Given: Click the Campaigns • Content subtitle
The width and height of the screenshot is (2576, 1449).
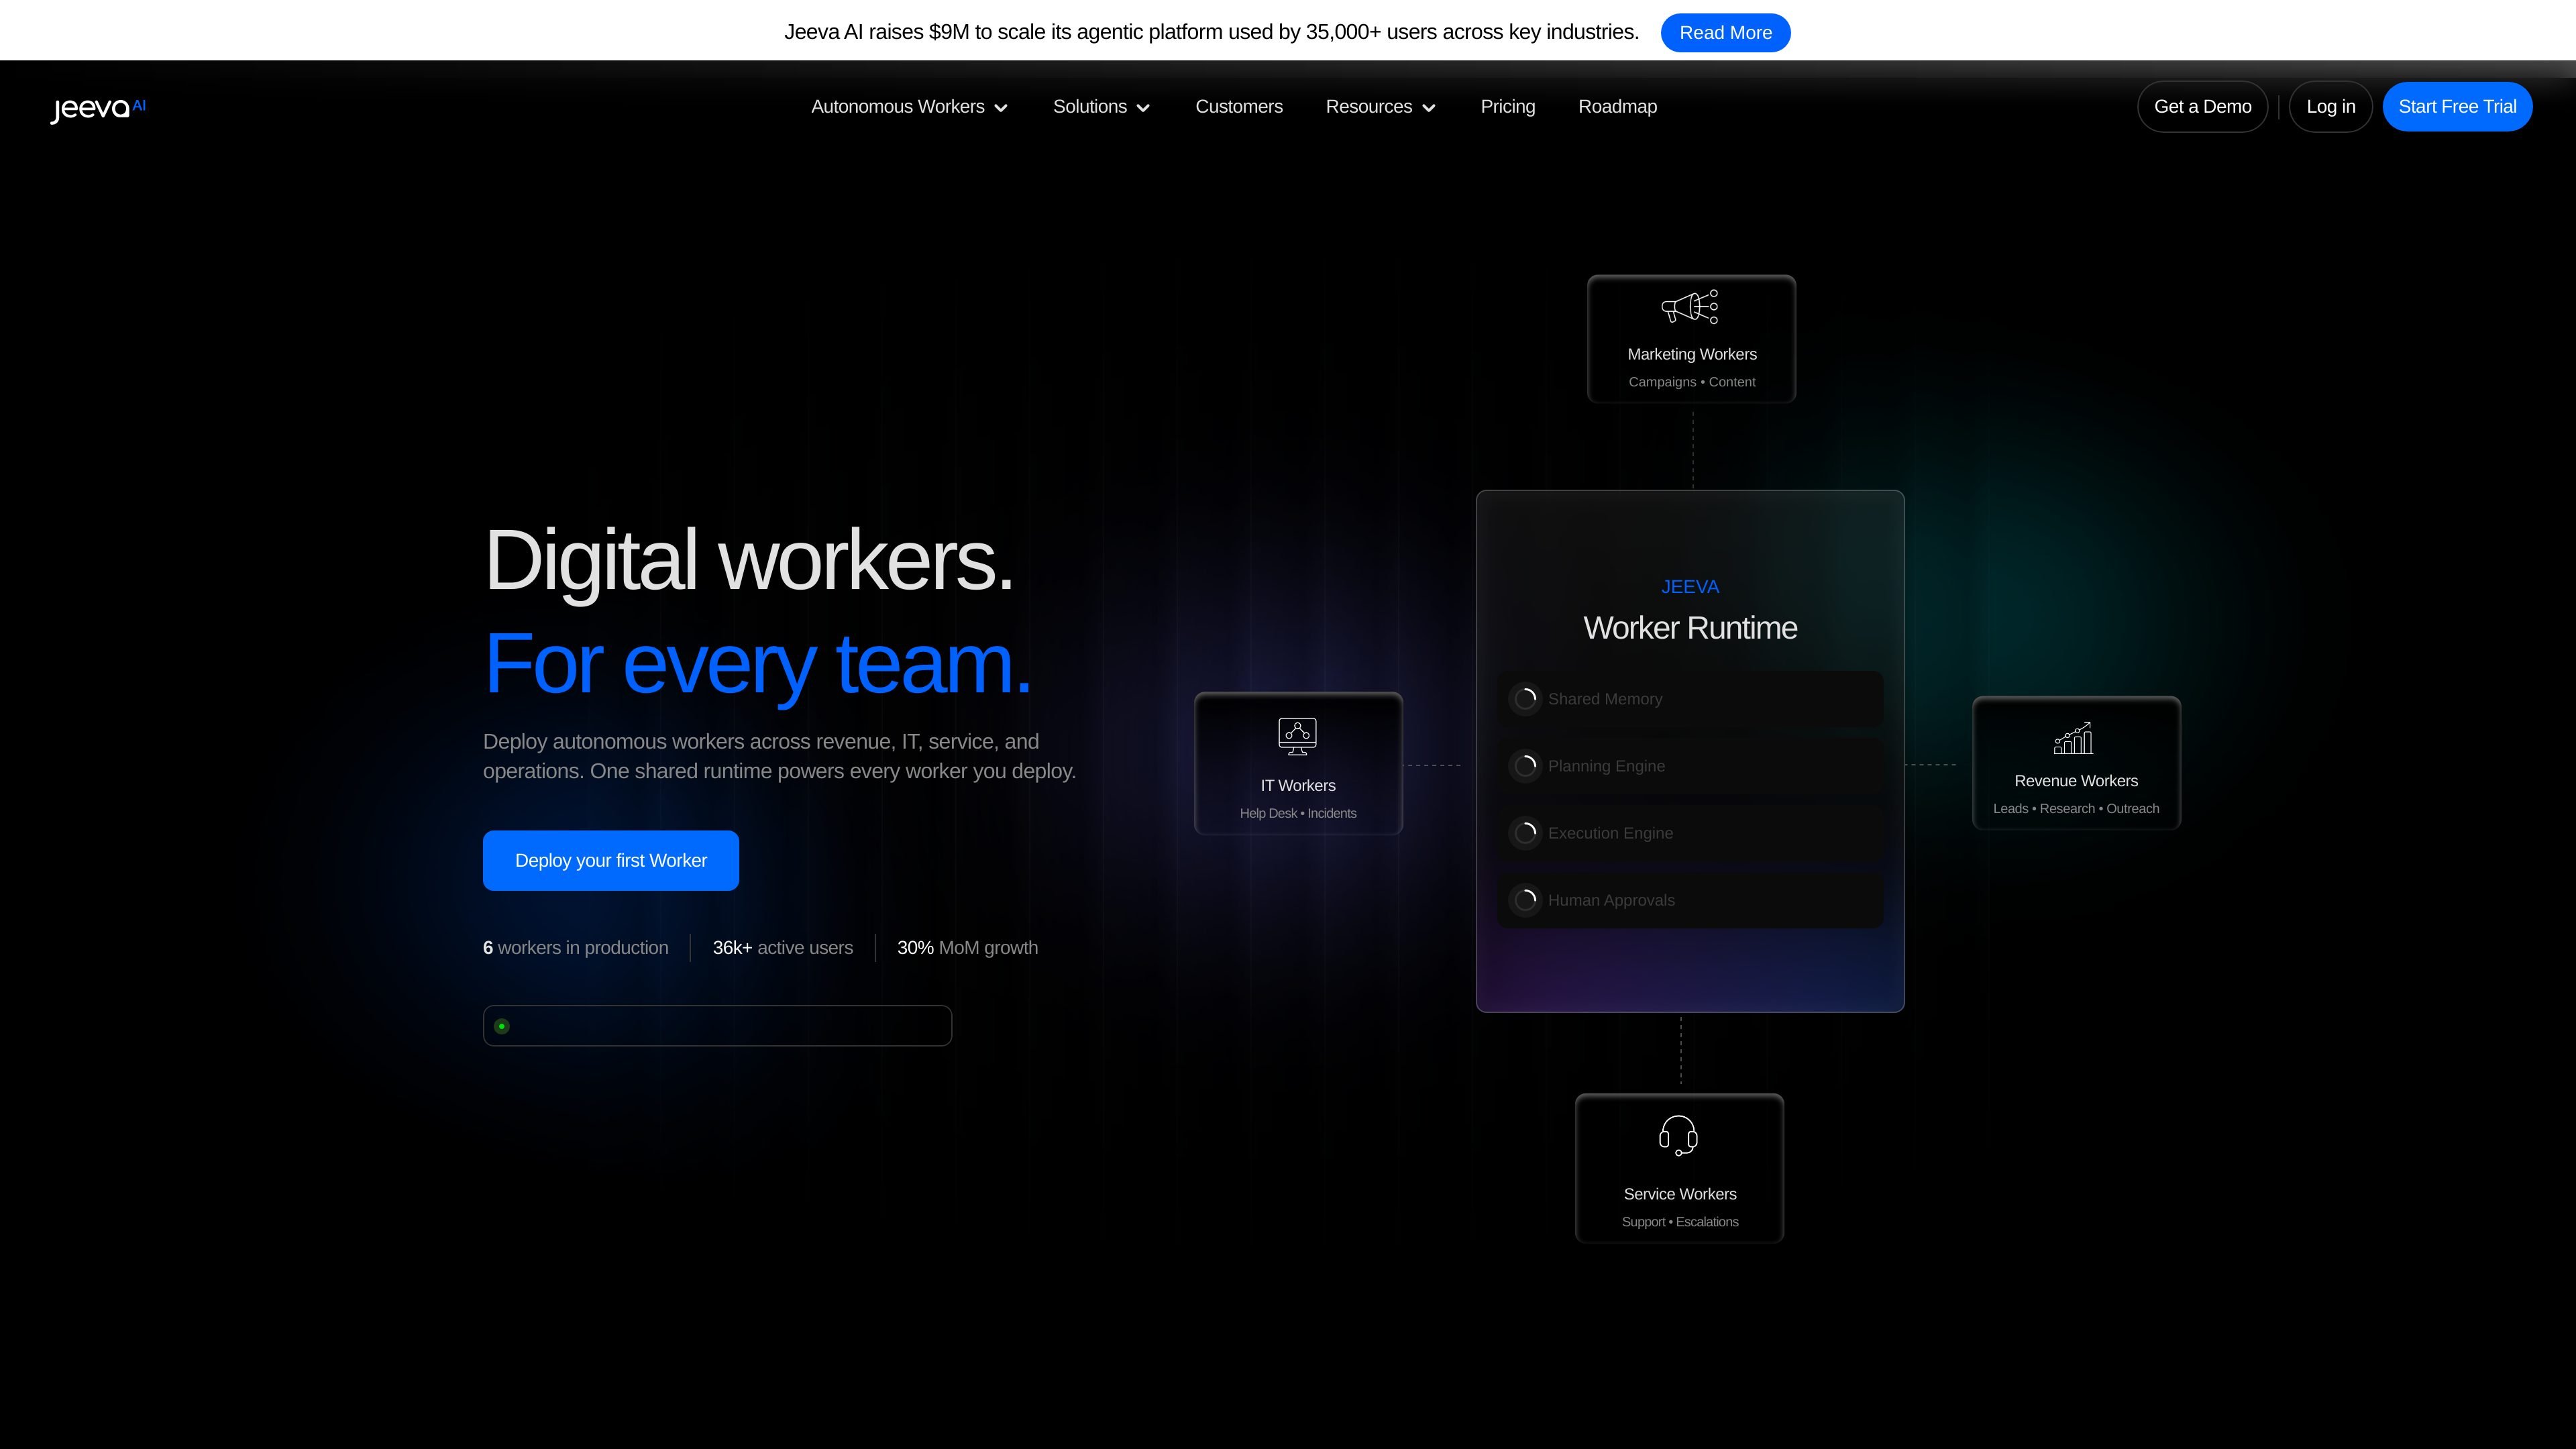Looking at the screenshot, I should [1692, 382].
